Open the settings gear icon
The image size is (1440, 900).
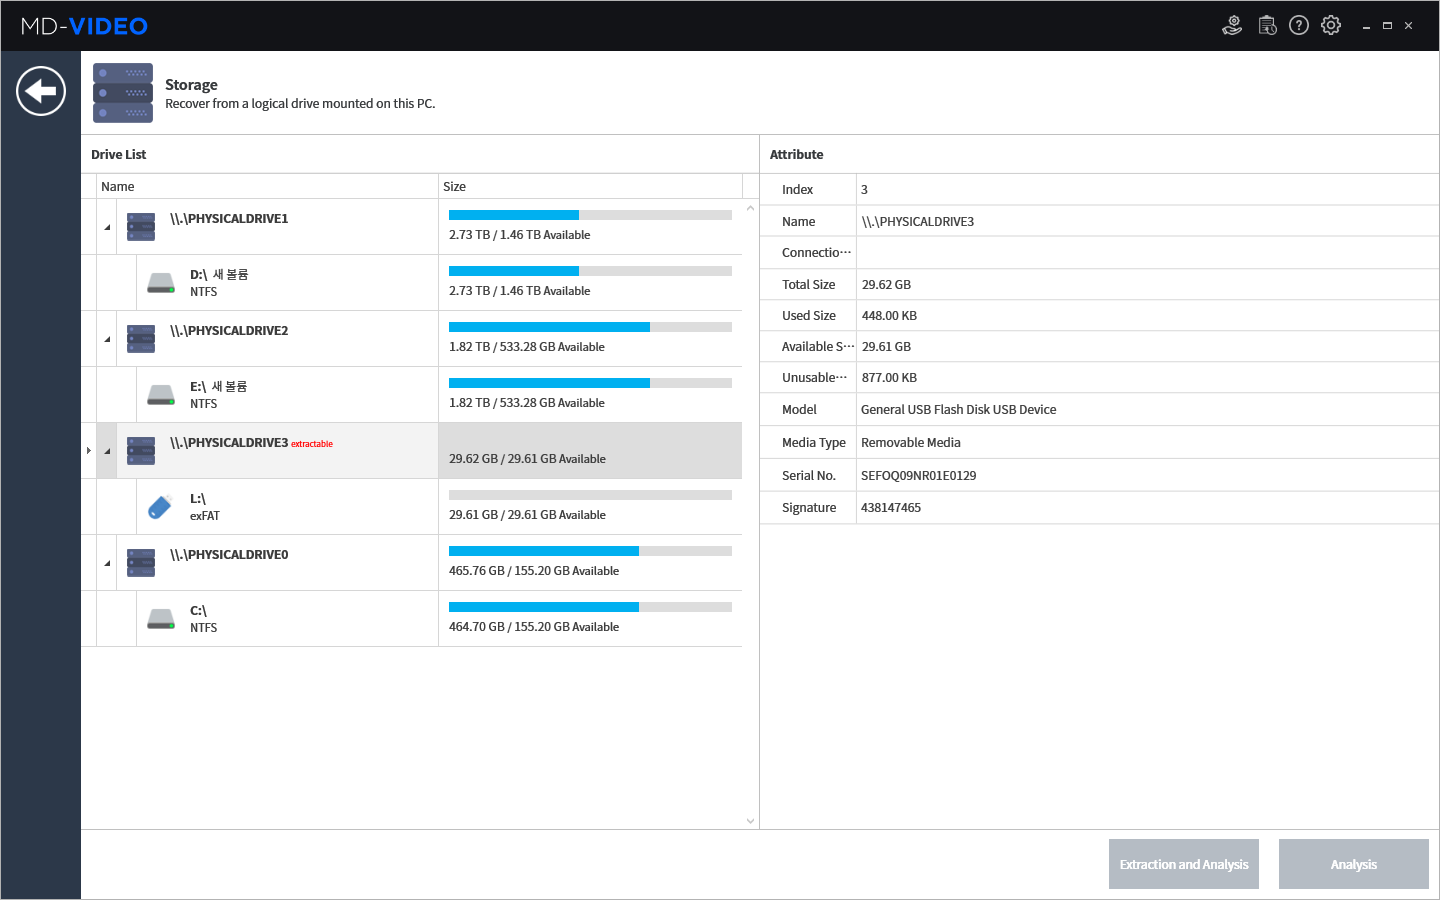[1331, 26]
